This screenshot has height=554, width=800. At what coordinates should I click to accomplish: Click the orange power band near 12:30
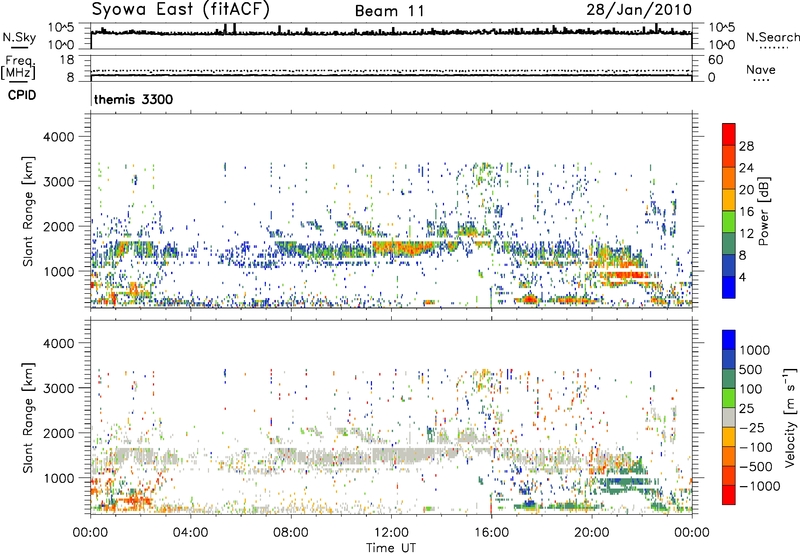click(x=403, y=248)
